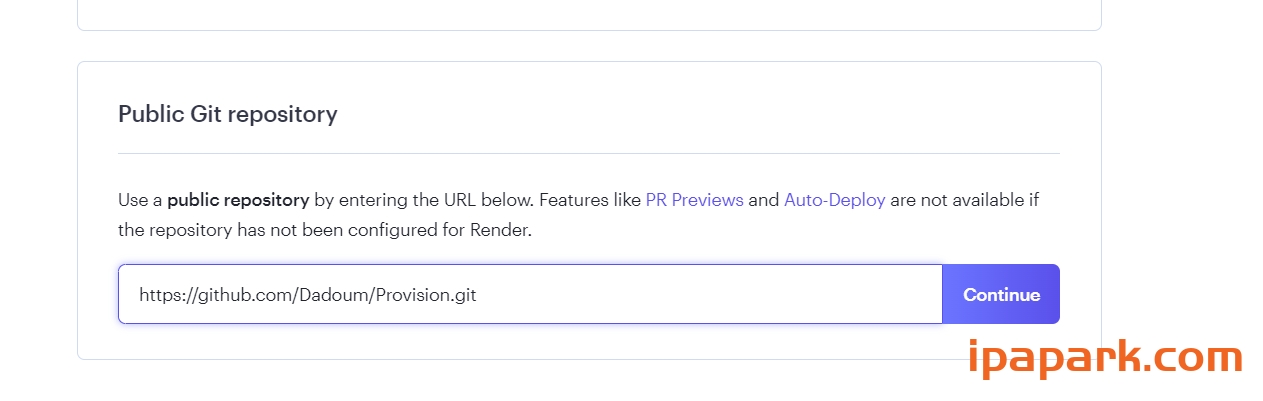Click the divider line below the heading
This screenshot has width=1263, height=401.
(x=588, y=154)
